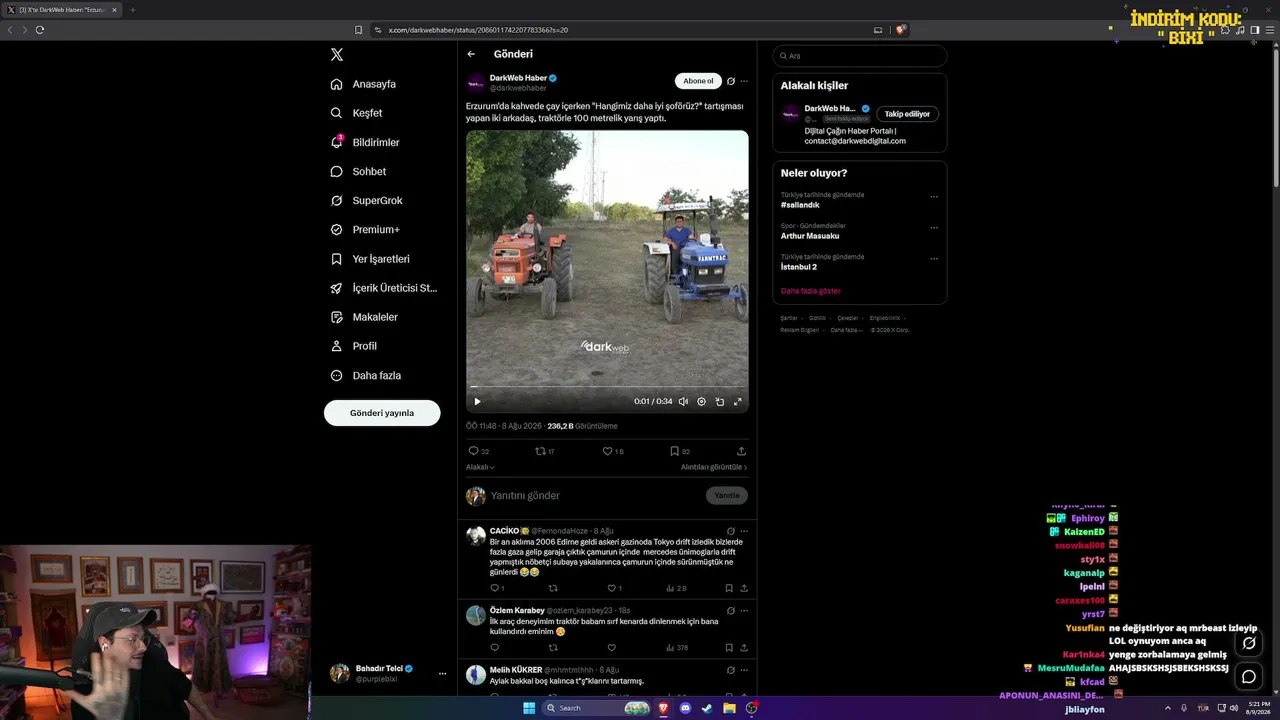Repost Özlem Karabey's reply

point(553,647)
